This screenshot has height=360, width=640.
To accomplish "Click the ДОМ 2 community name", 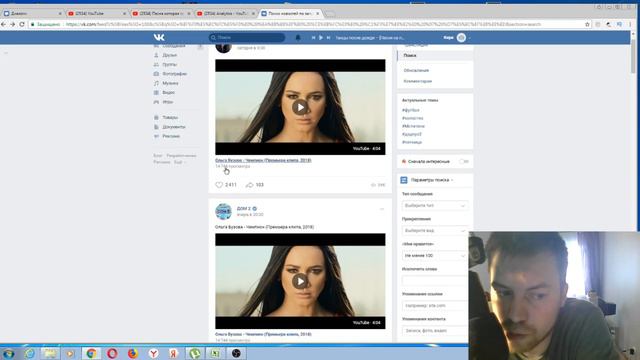I will [244, 209].
